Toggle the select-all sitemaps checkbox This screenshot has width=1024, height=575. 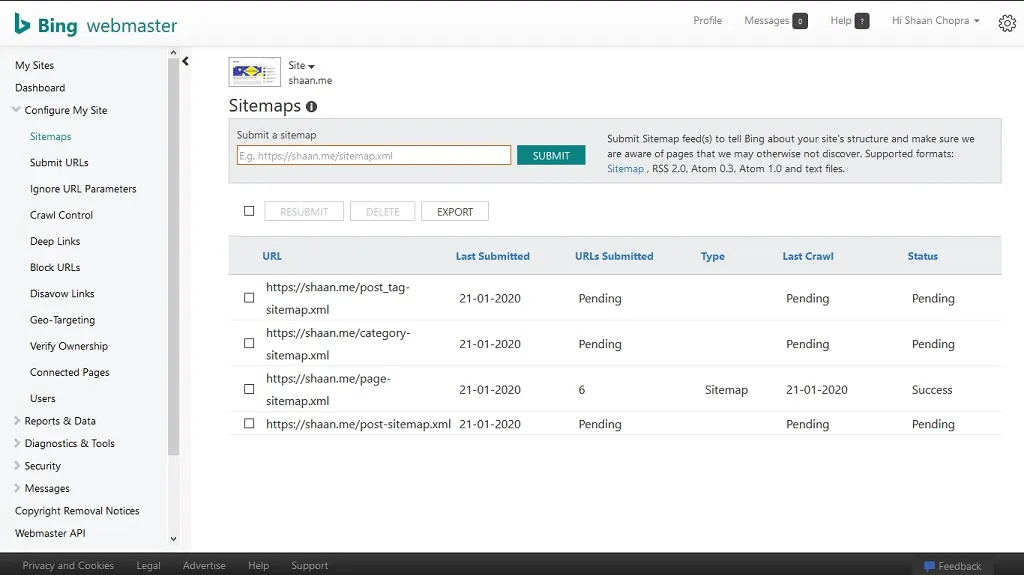pyautogui.click(x=249, y=211)
